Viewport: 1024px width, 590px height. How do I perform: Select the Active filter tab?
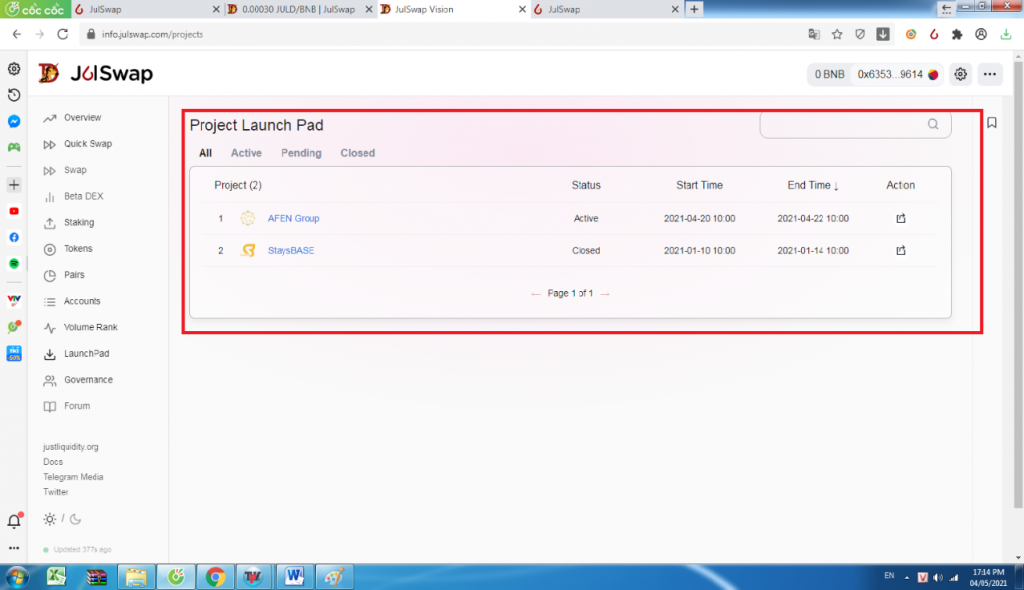(246, 153)
